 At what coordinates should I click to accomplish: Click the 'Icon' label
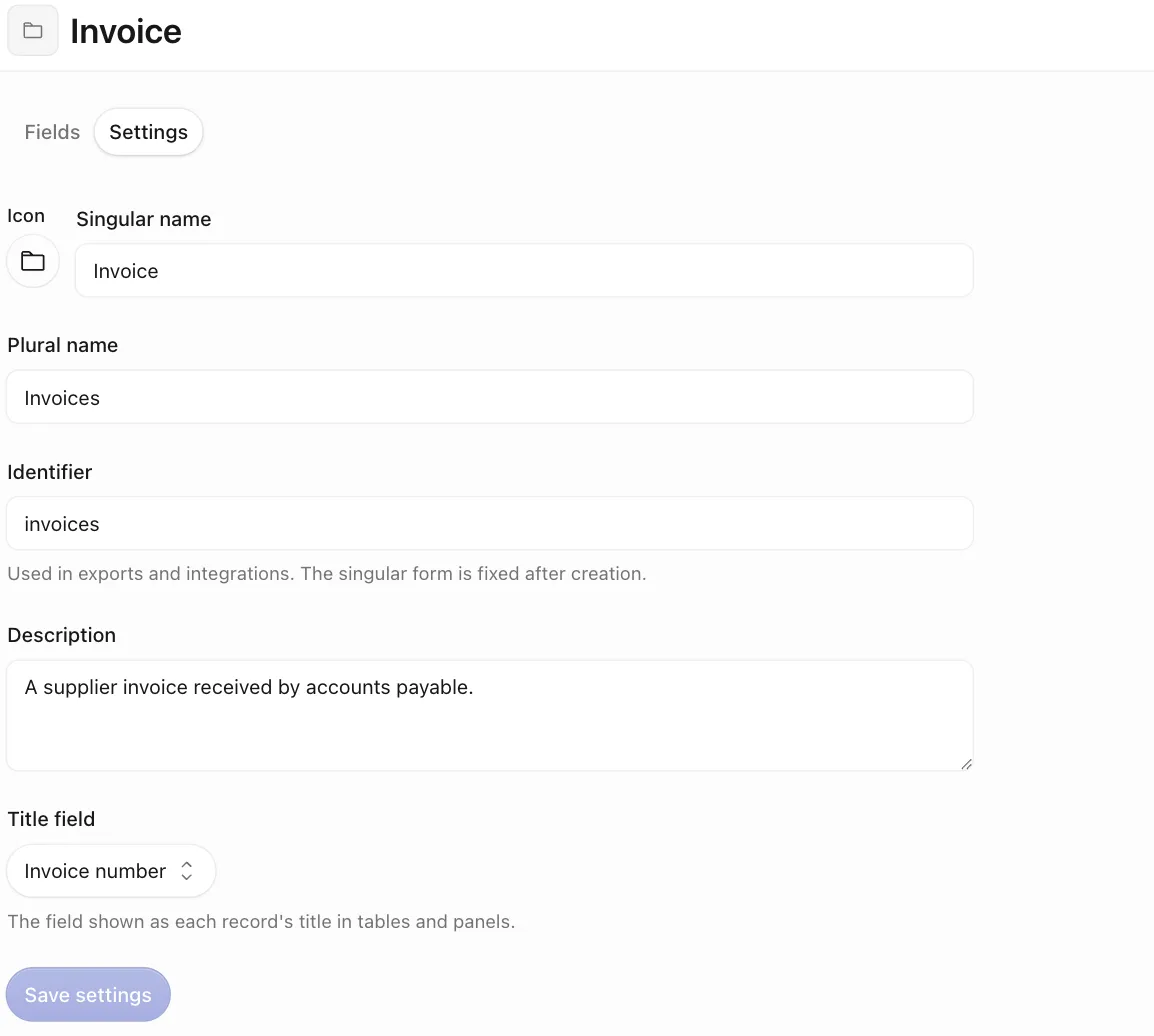[x=26, y=216]
